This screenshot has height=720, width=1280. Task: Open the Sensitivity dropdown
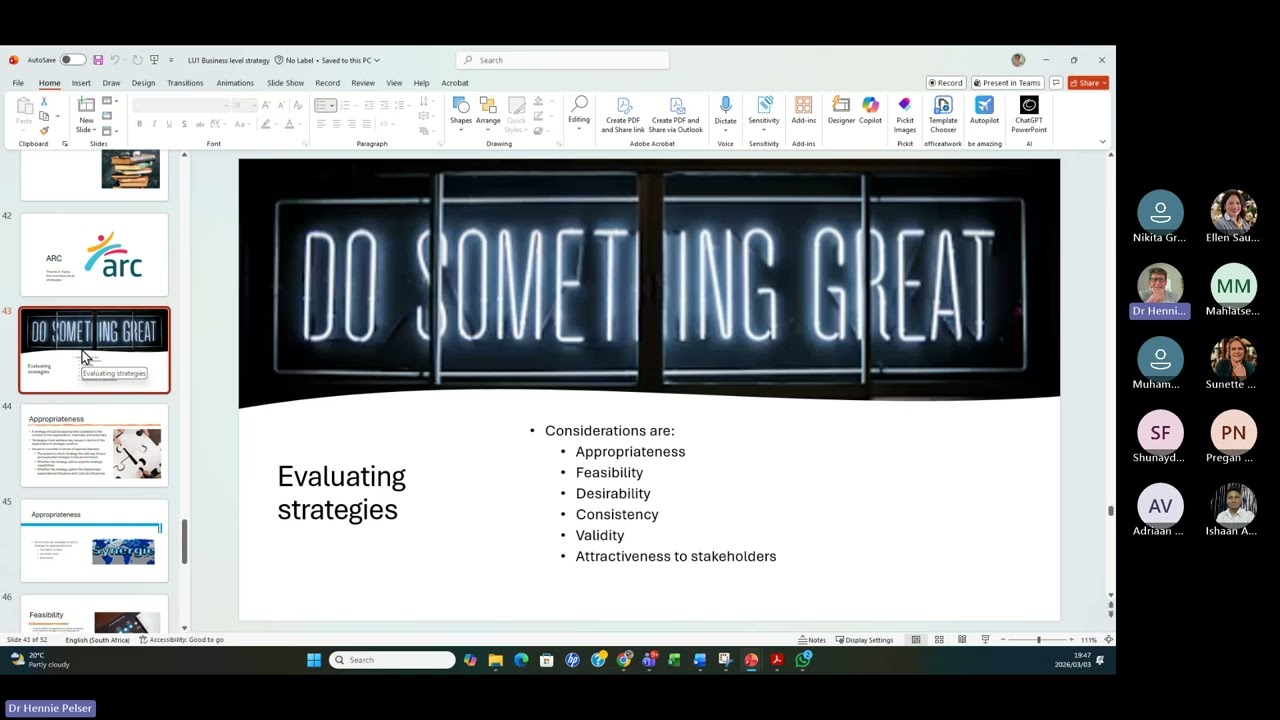764,112
